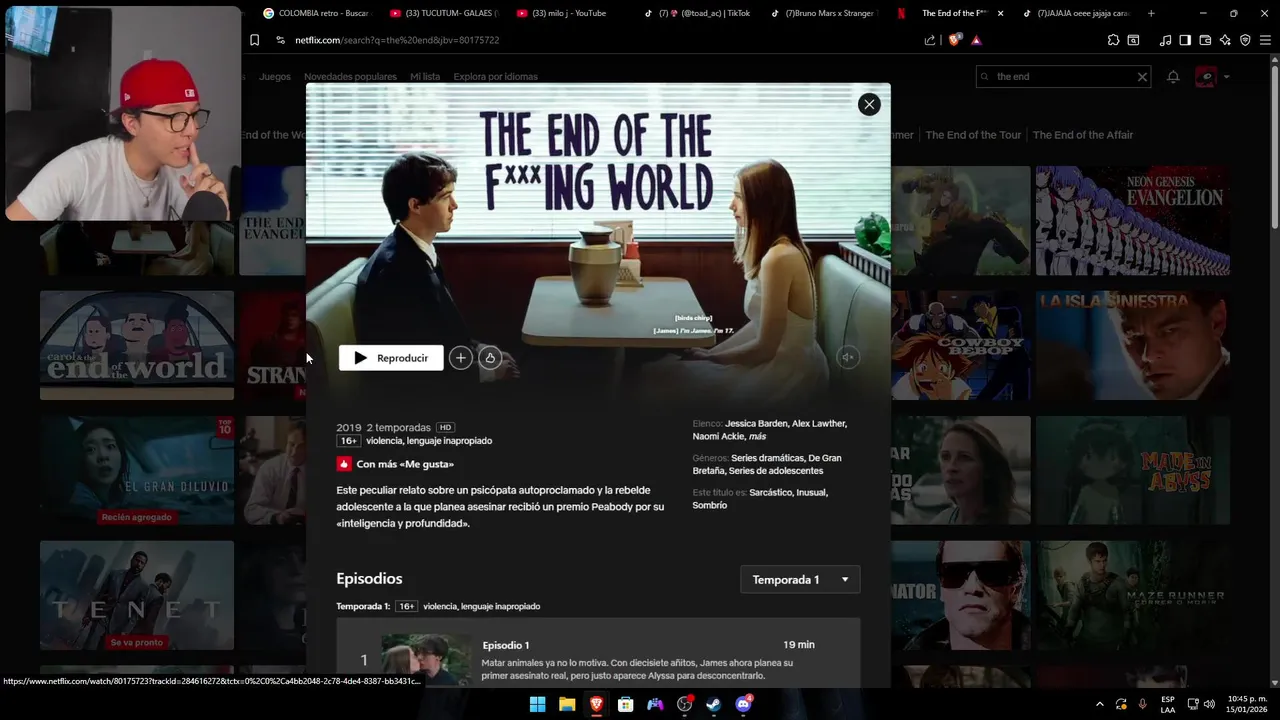1280x720 pixels.
Task: Open Maze Runner thumbnail
Action: coord(1133,596)
